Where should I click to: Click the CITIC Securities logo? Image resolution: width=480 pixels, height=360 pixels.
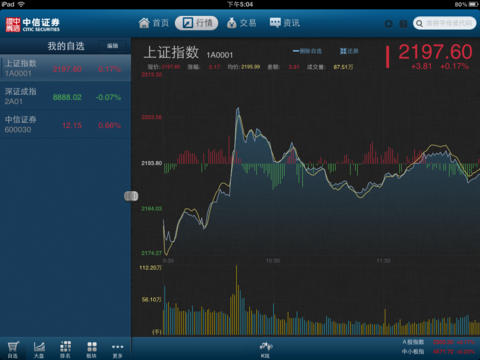point(33,25)
